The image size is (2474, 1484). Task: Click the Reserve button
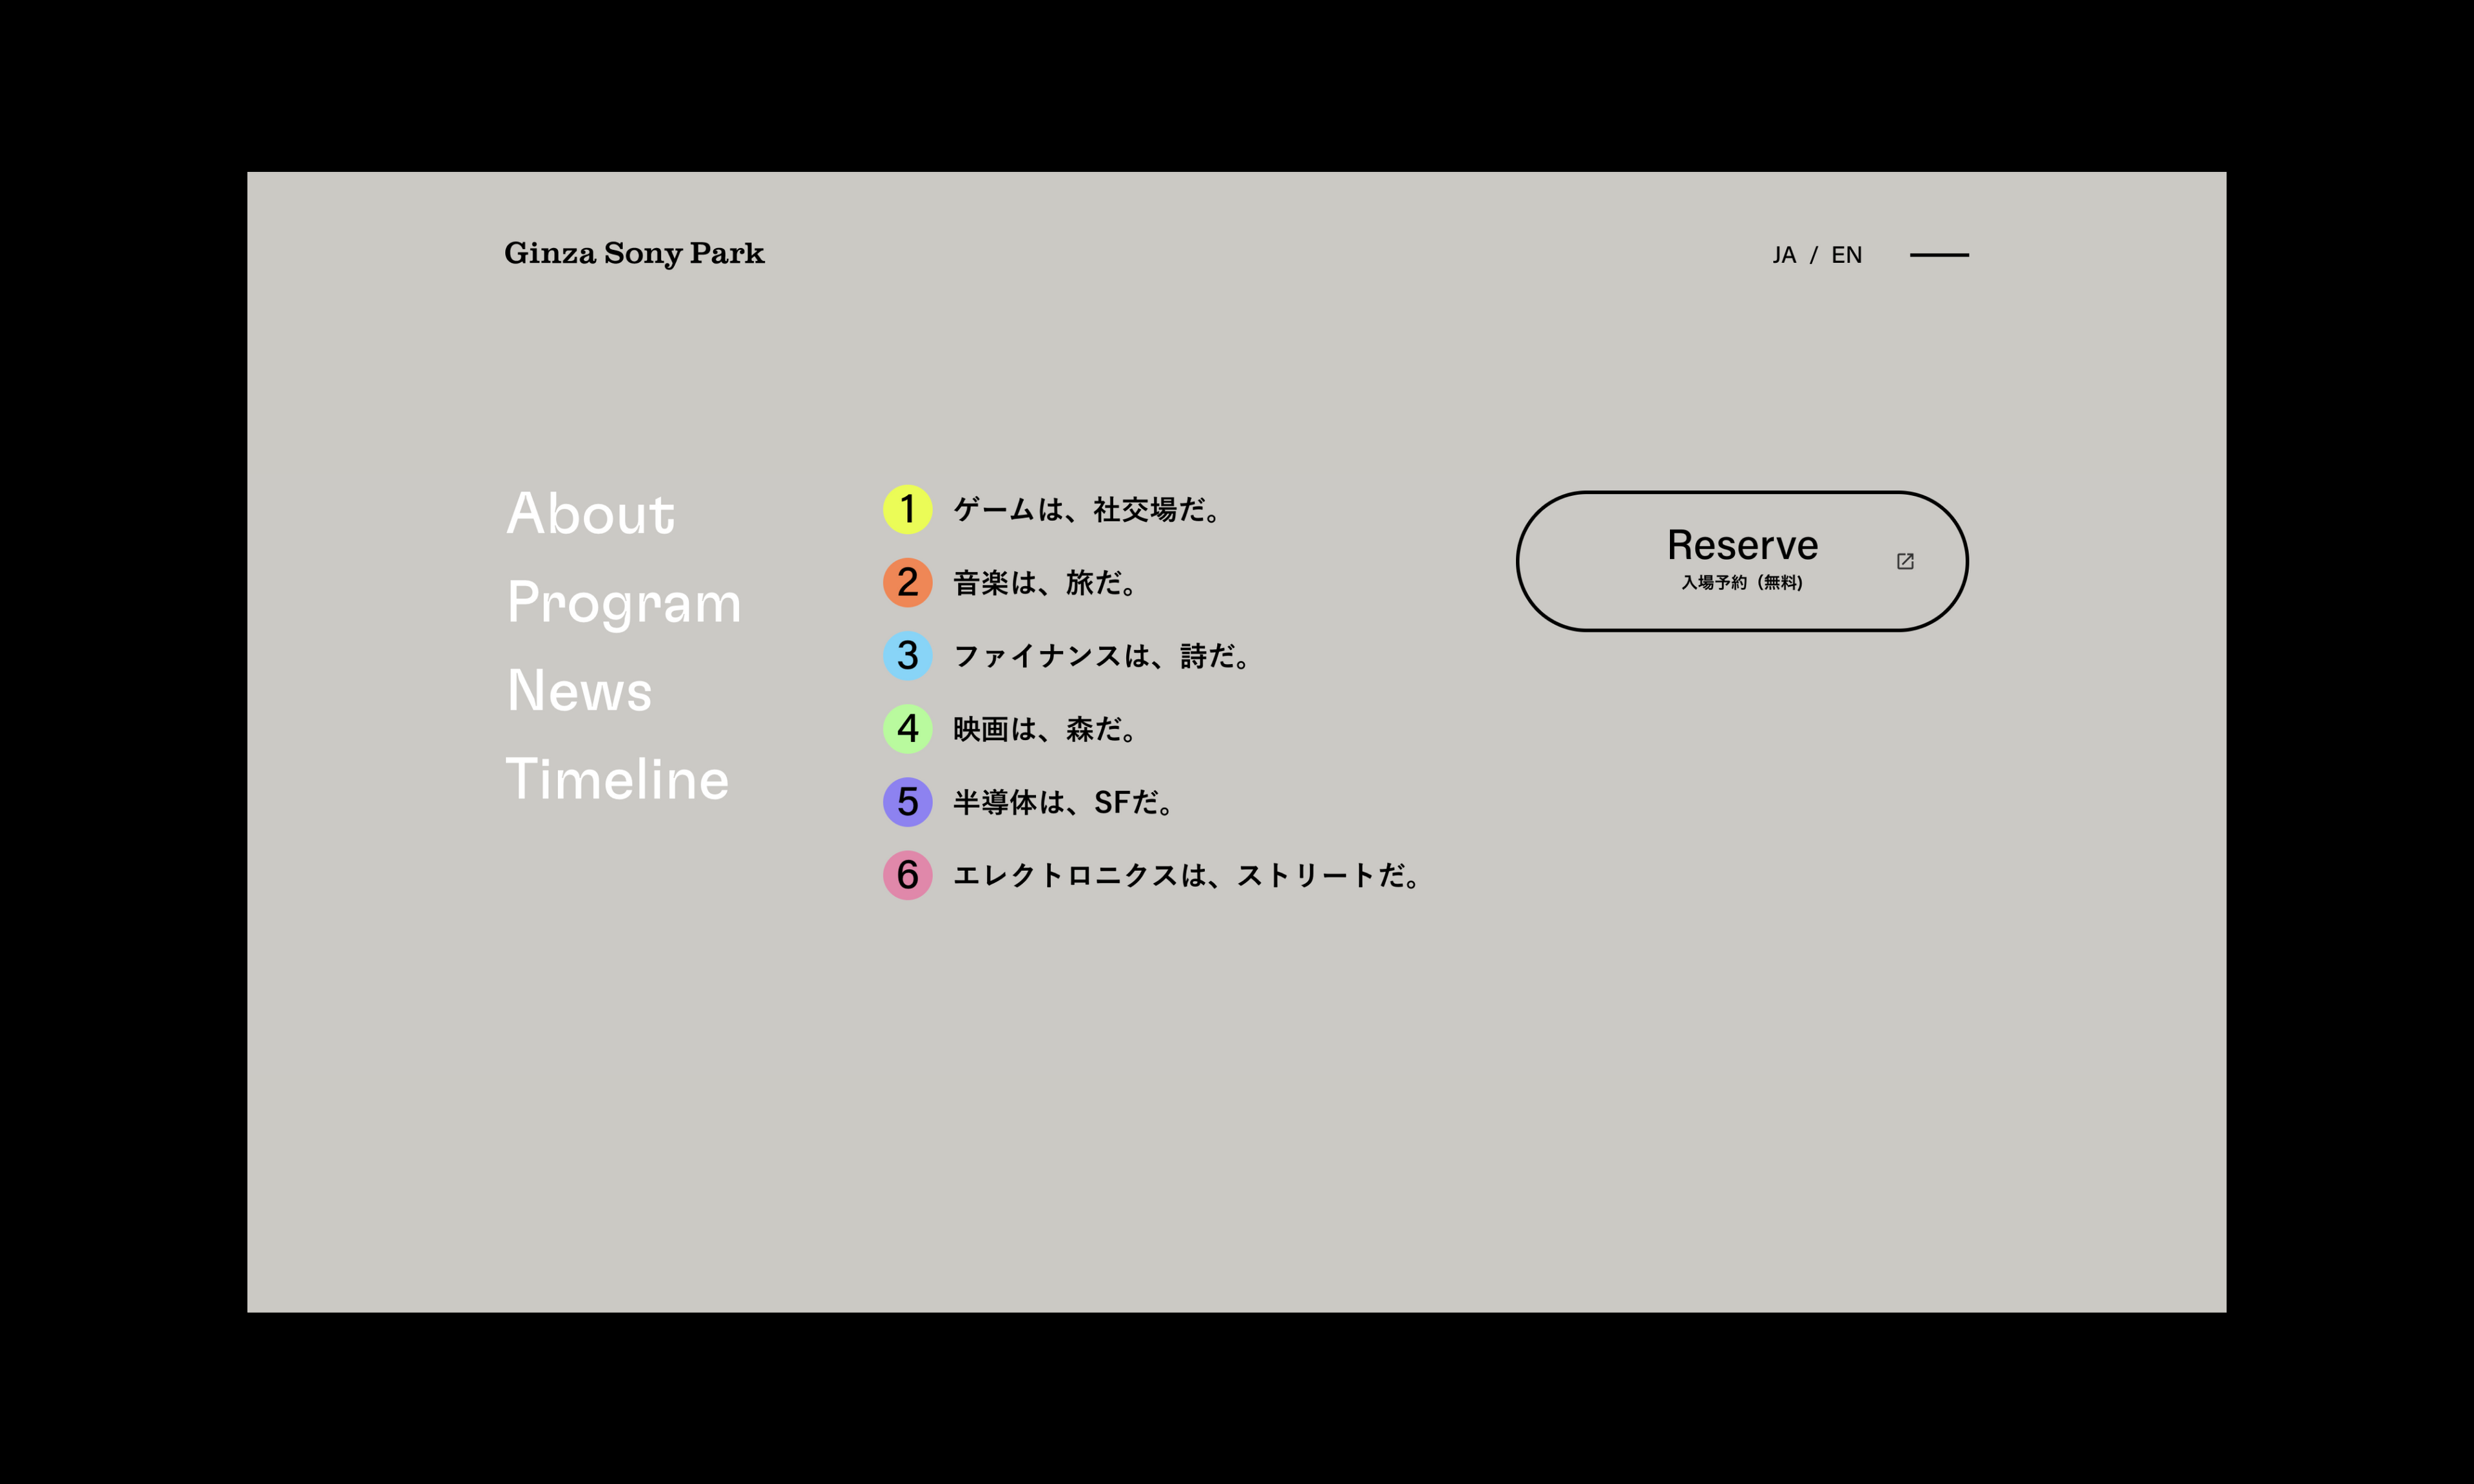click(1742, 561)
